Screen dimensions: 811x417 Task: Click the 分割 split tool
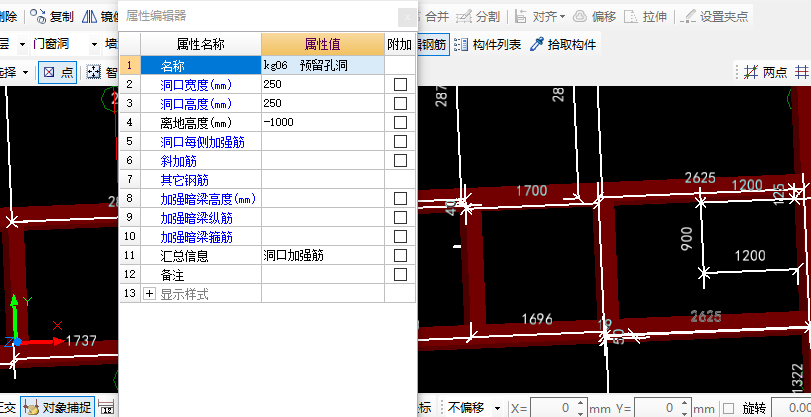[x=478, y=17]
